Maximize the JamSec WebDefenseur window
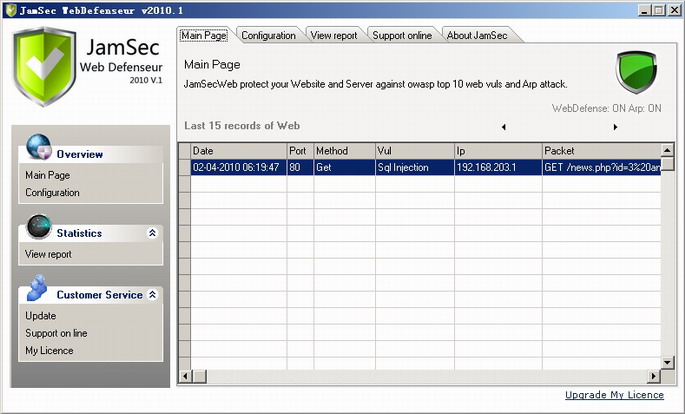The height and width of the screenshot is (414, 685). (x=659, y=10)
